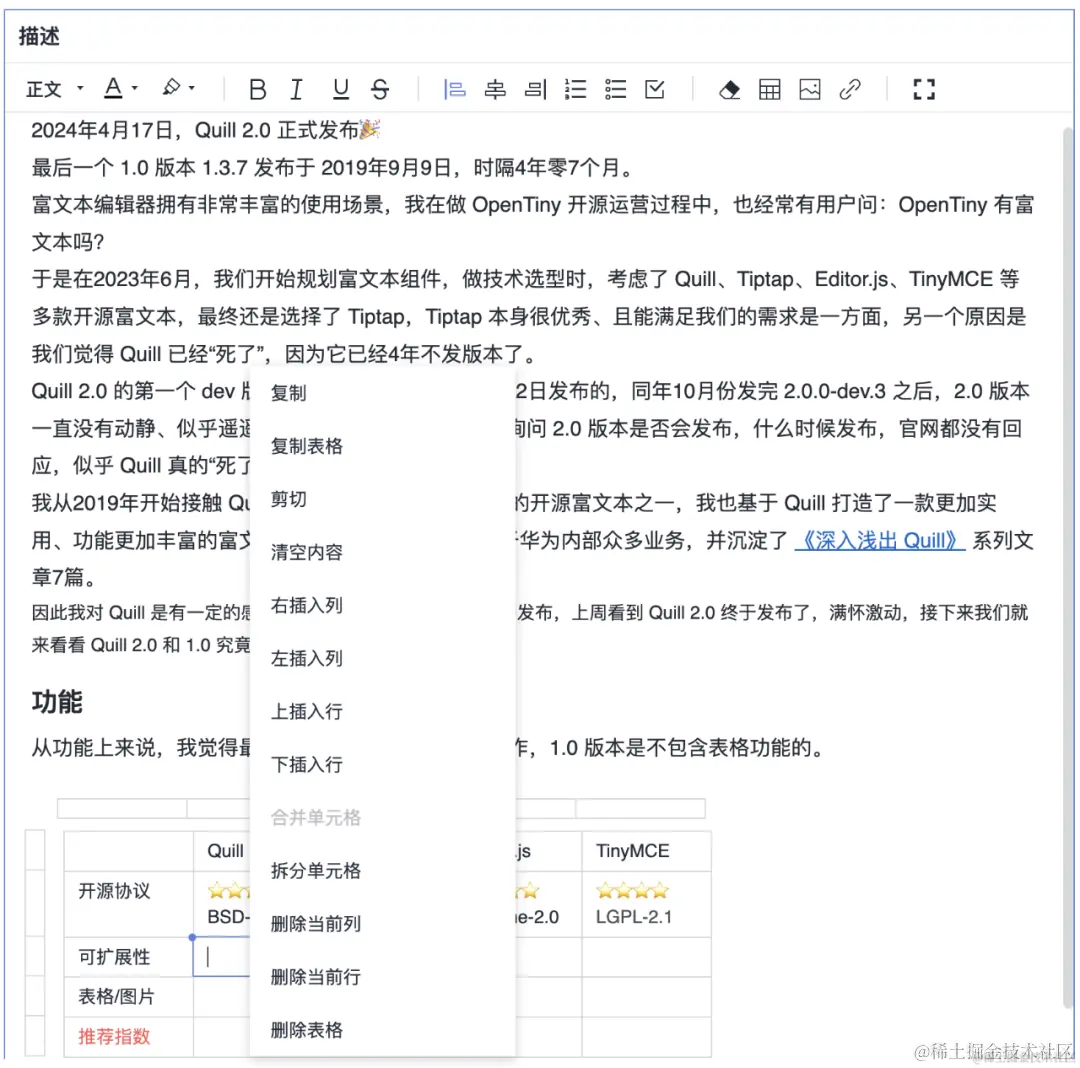Toggle fullscreen editor mode

(x=924, y=90)
